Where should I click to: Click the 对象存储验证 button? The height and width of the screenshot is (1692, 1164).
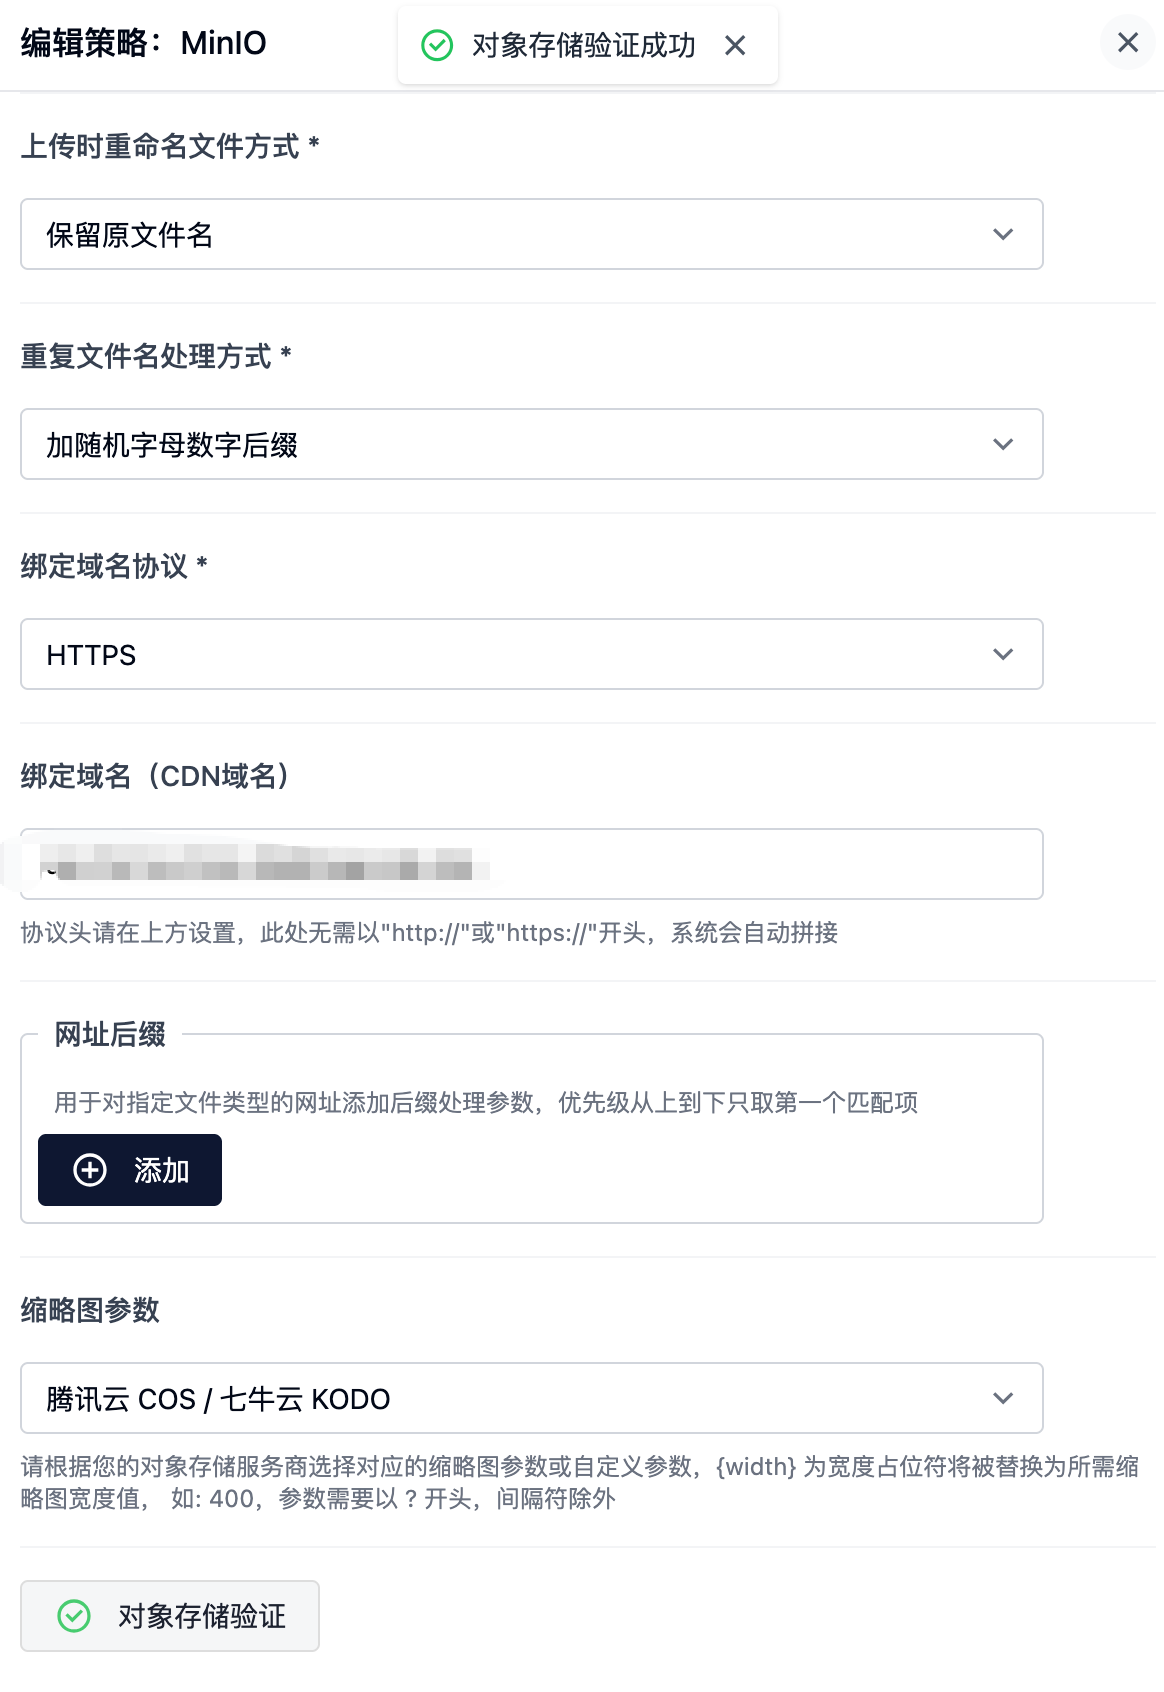click(x=170, y=1616)
